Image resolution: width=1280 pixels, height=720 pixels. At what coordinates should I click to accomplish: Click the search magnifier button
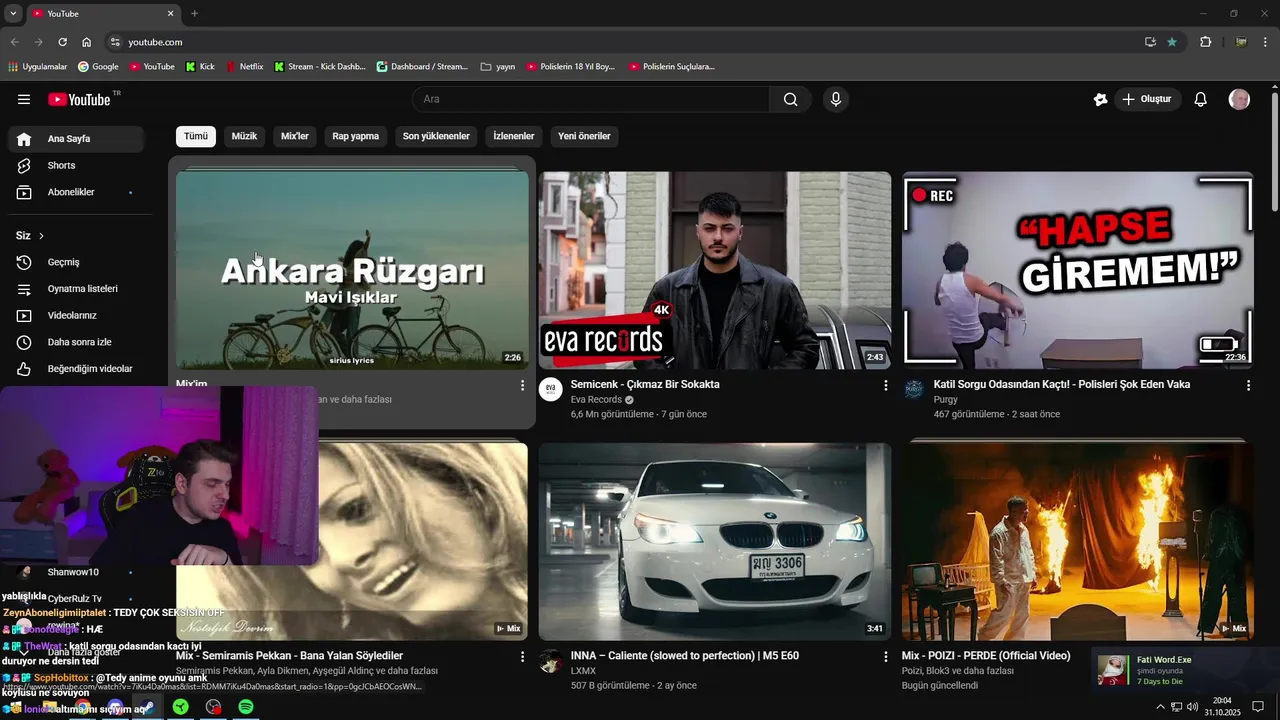(791, 99)
